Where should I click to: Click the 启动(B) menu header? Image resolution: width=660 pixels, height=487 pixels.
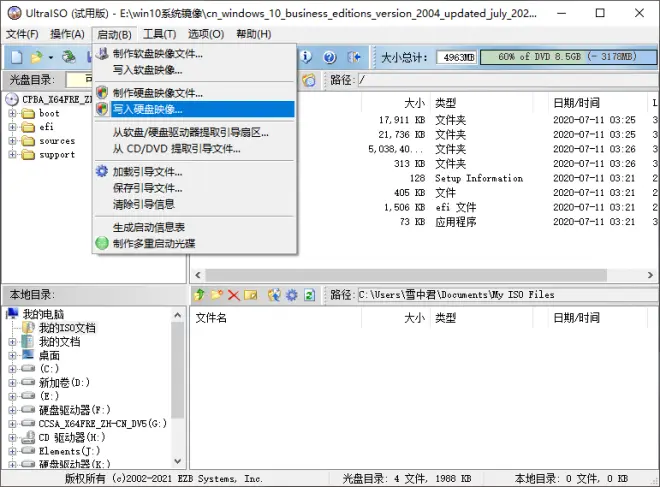coord(114,35)
